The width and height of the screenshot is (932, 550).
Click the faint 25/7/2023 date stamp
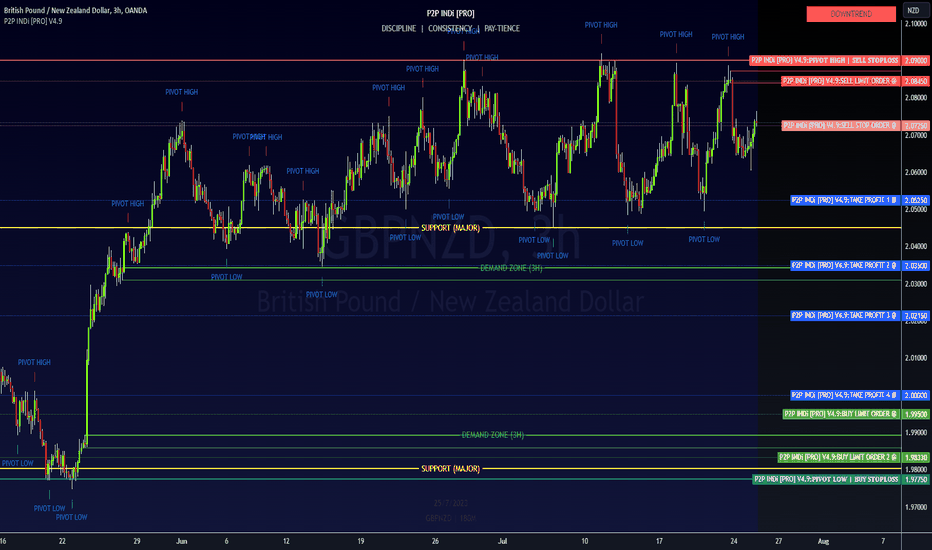pyautogui.click(x=451, y=503)
